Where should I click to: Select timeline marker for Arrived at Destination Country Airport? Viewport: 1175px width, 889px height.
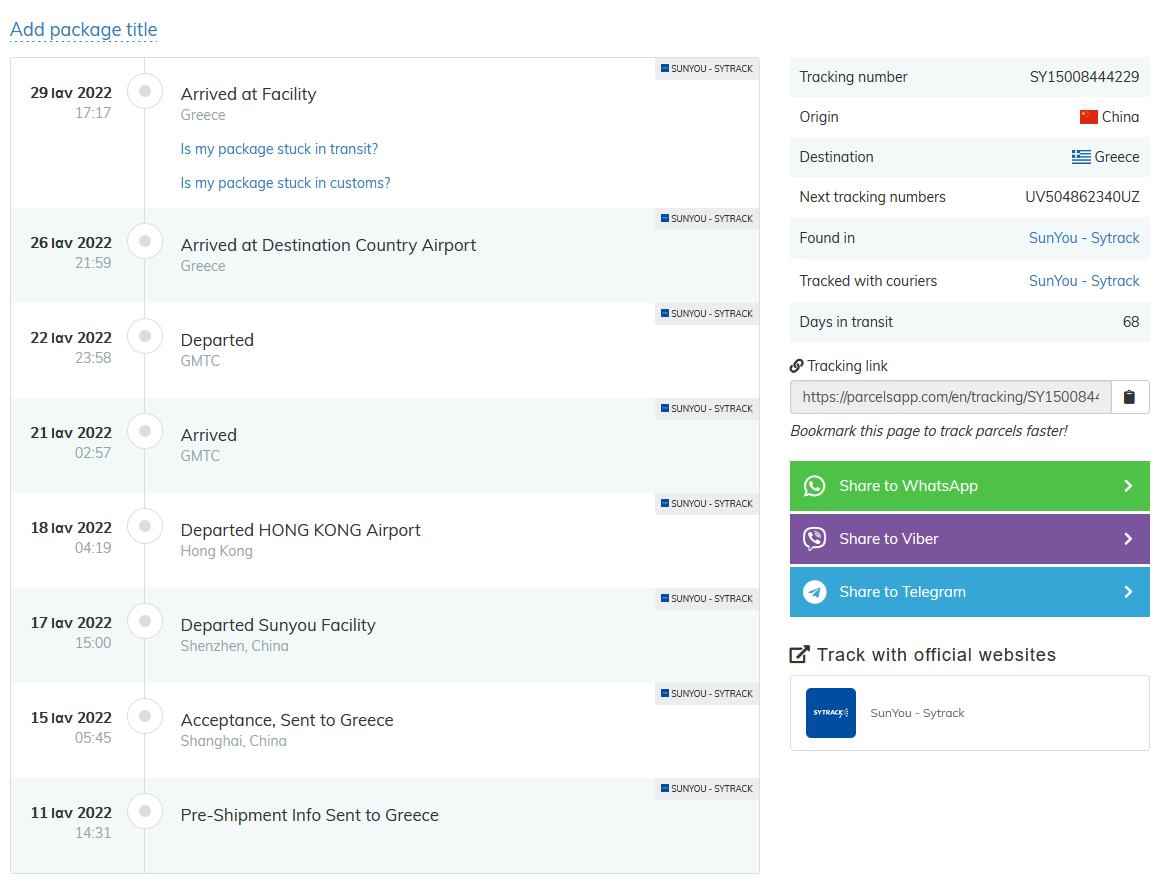145,241
